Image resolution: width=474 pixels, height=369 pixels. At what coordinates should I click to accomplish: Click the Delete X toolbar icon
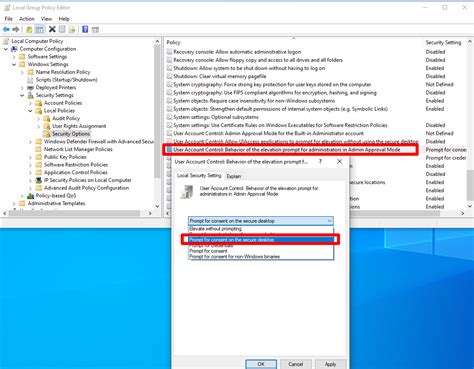pyautogui.click(x=52, y=29)
